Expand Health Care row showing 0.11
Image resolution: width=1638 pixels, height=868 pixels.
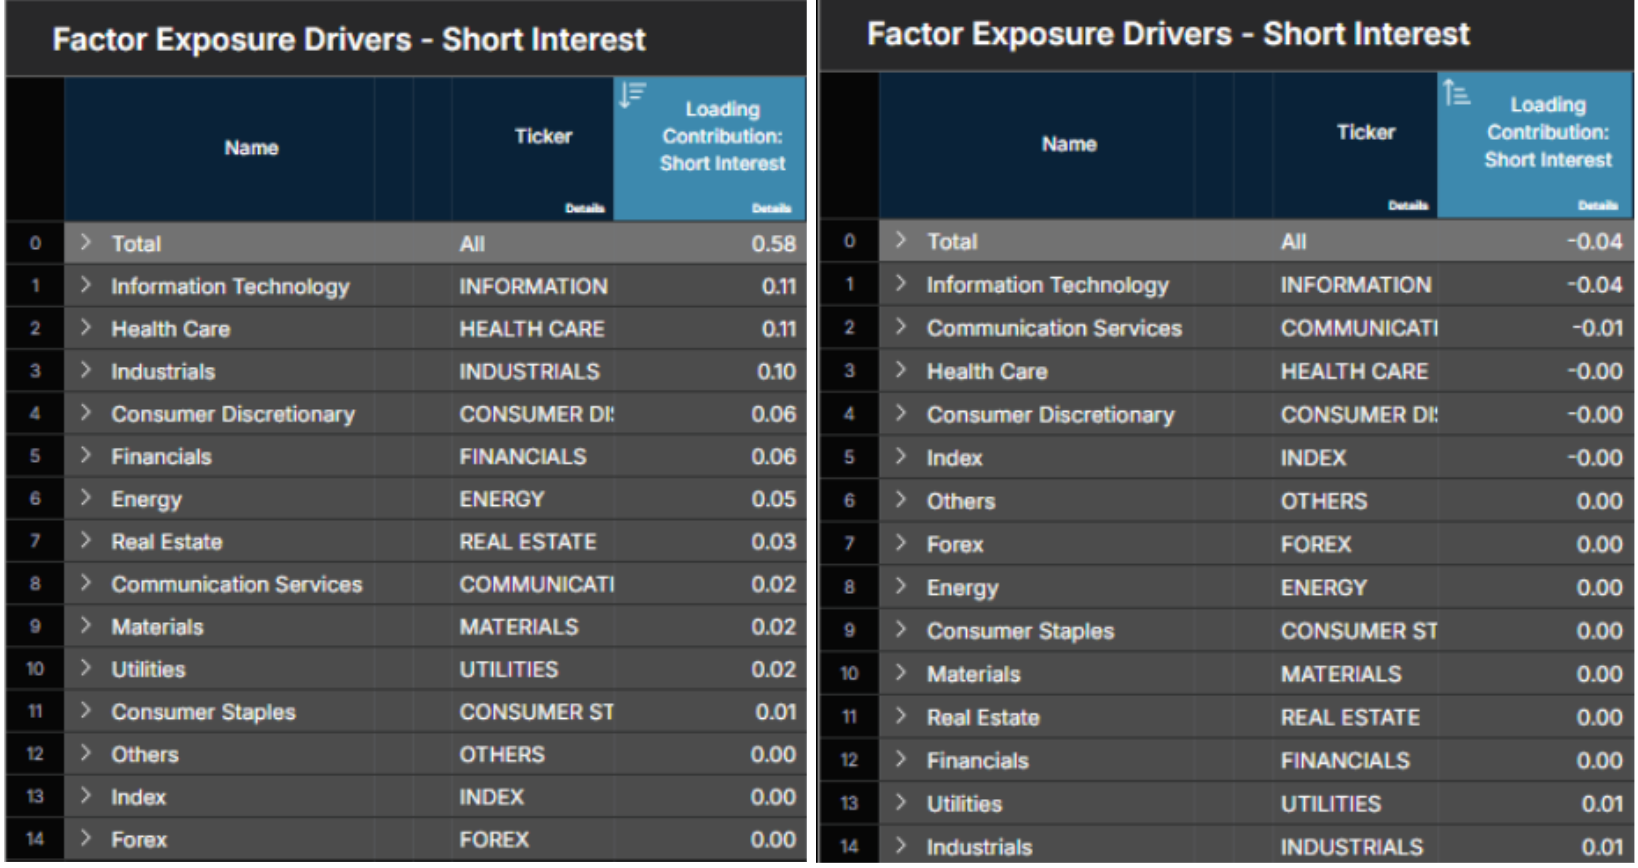[x=86, y=328]
